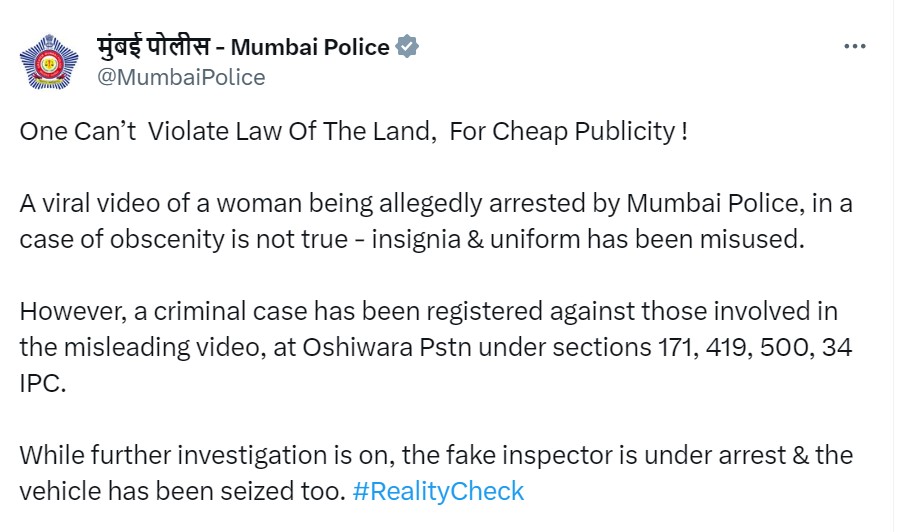Click the Mumbai Police profile avatar
Image resolution: width=915 pixels, height=532 pixels.
point(49,61)
